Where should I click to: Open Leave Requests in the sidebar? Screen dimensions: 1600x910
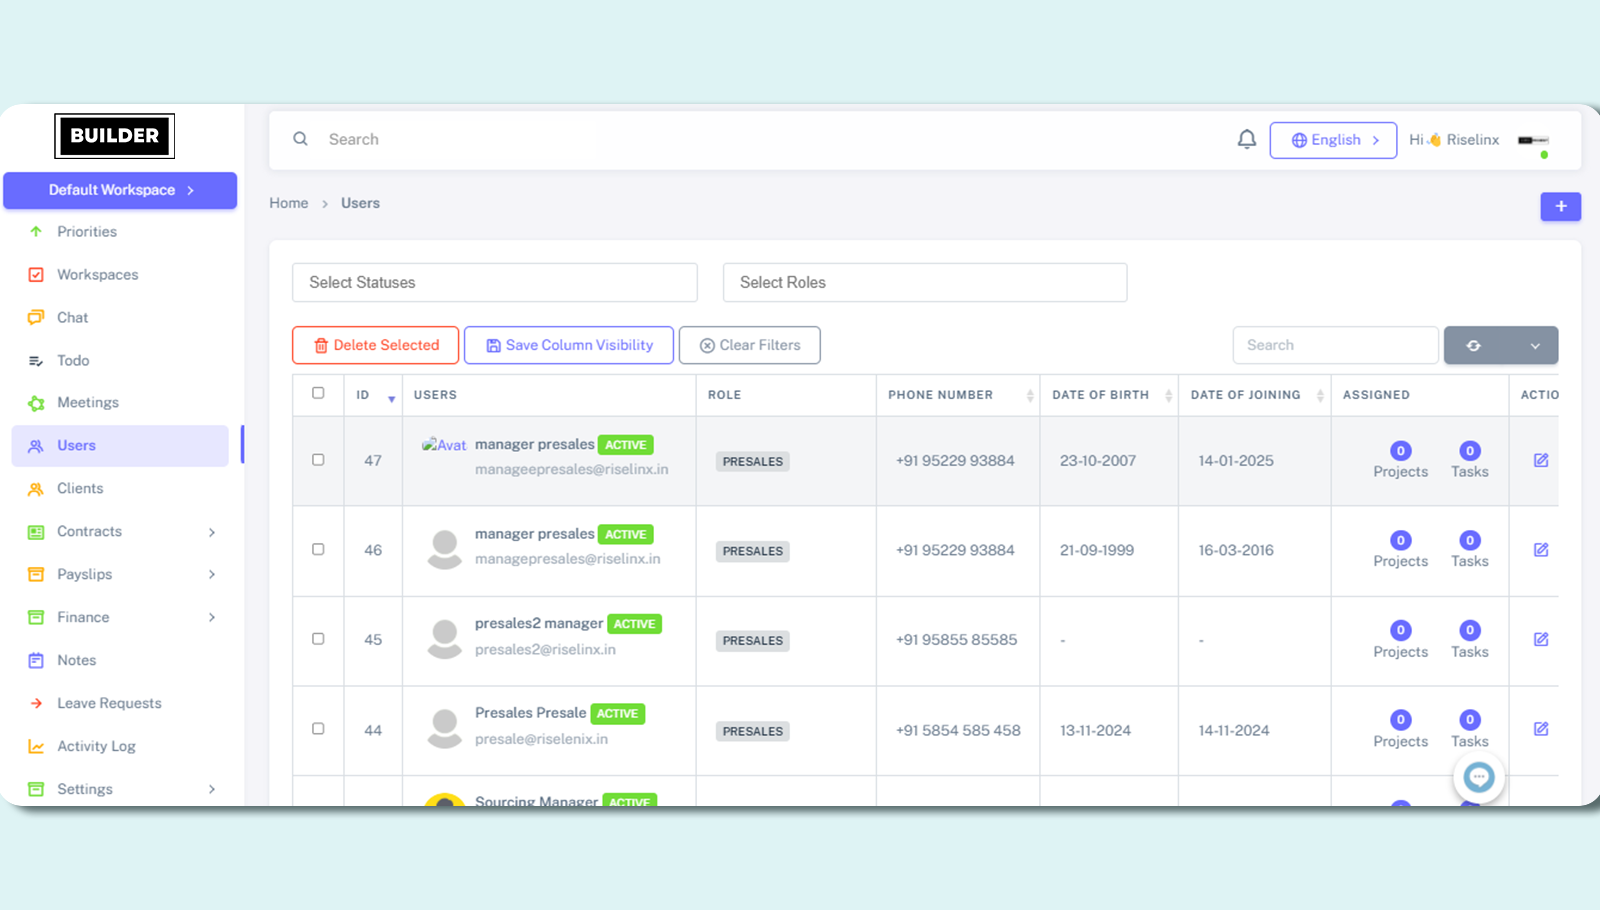(x=109, y=703)
